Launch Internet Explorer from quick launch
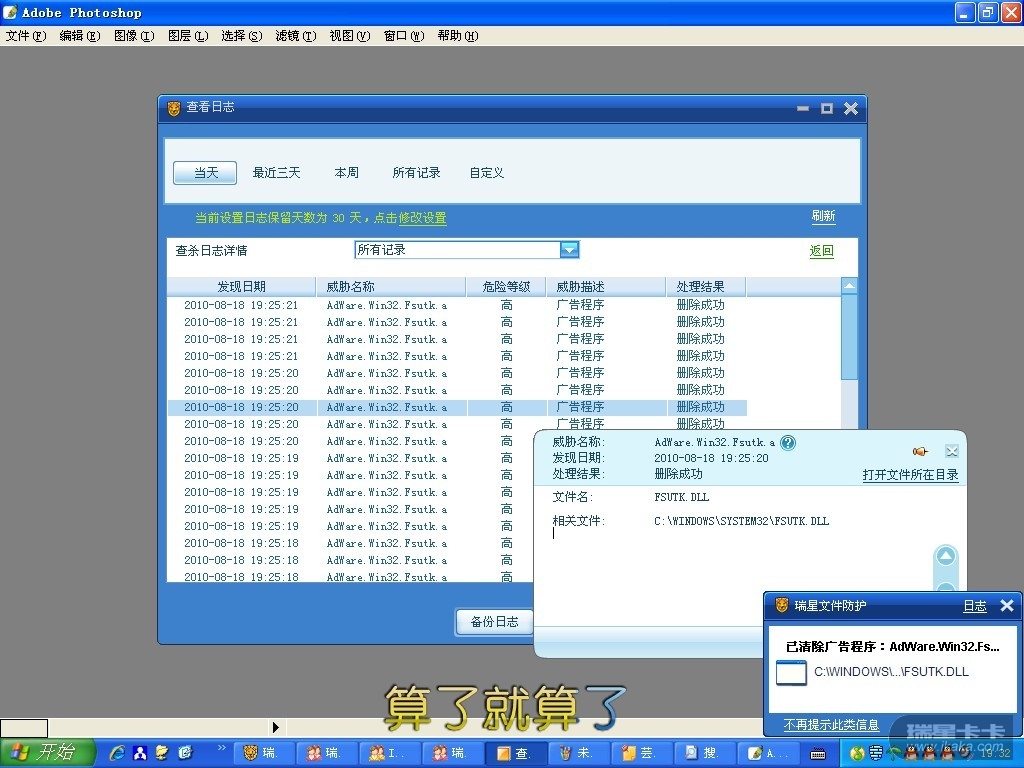The width and height of the screenshot is (1024, 768). [118, 753]
